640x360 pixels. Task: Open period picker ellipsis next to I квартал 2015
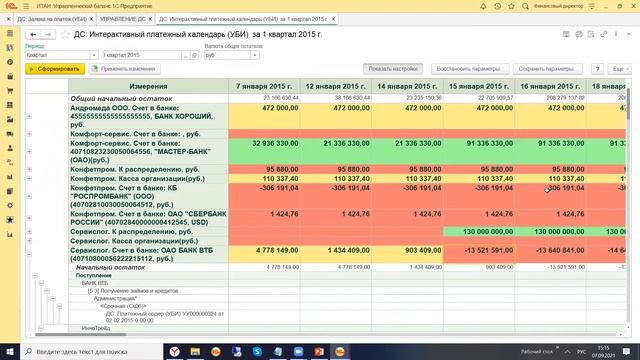(185, 55)
